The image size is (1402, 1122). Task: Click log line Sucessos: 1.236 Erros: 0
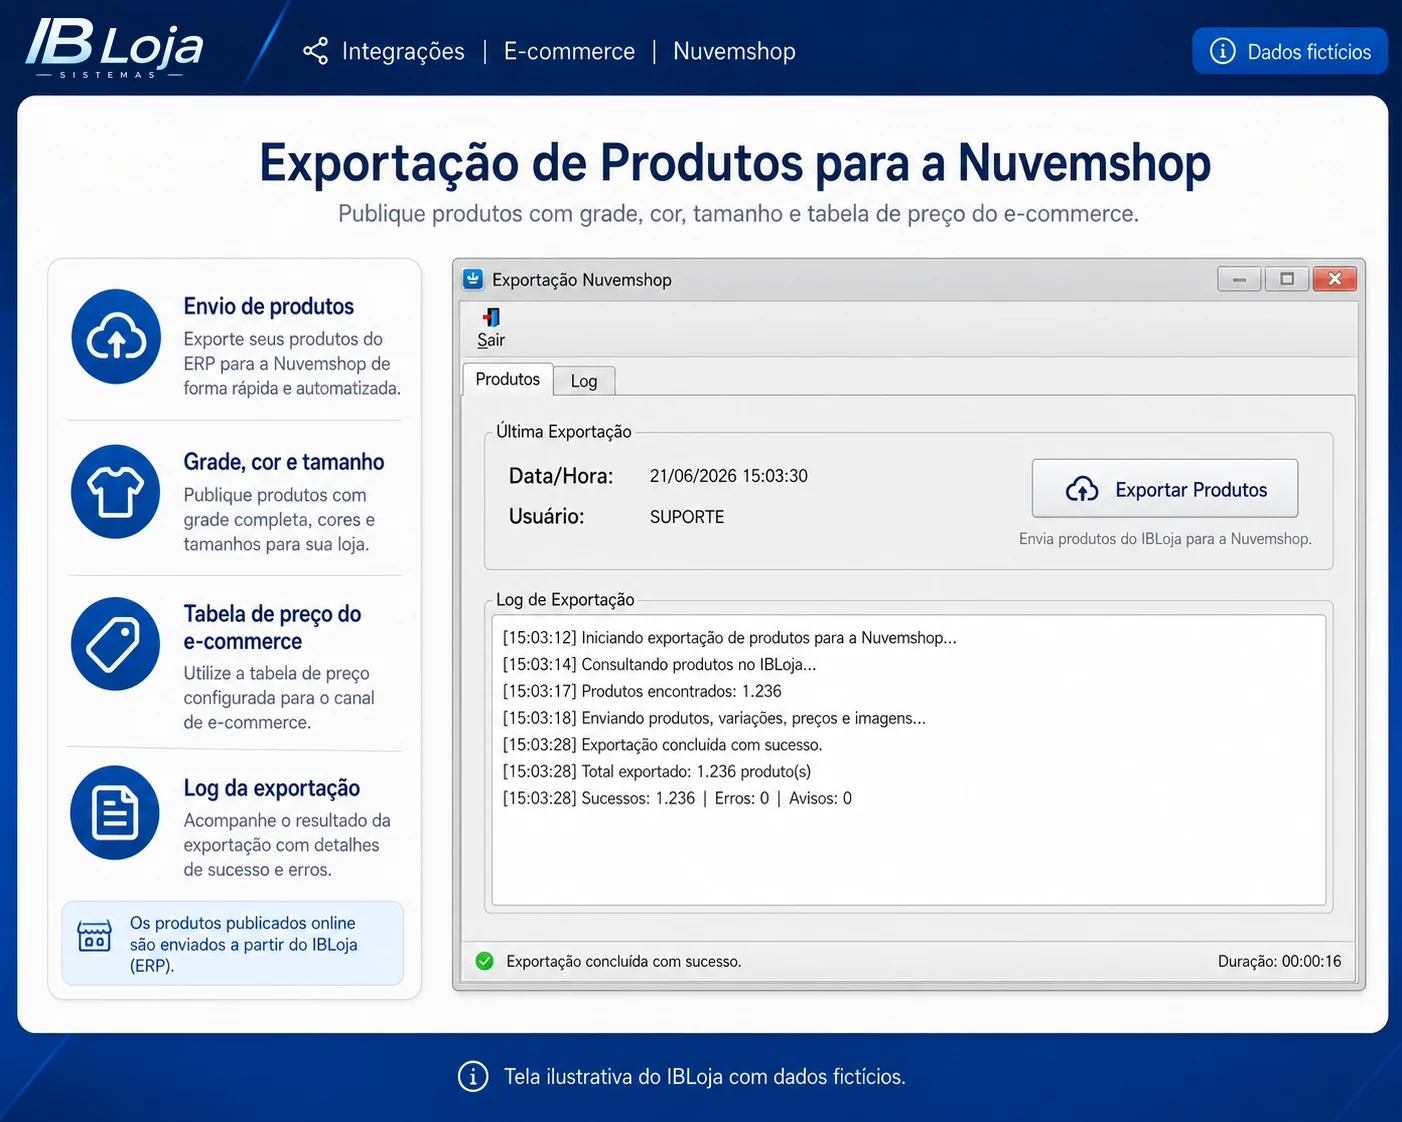point(677,799)
